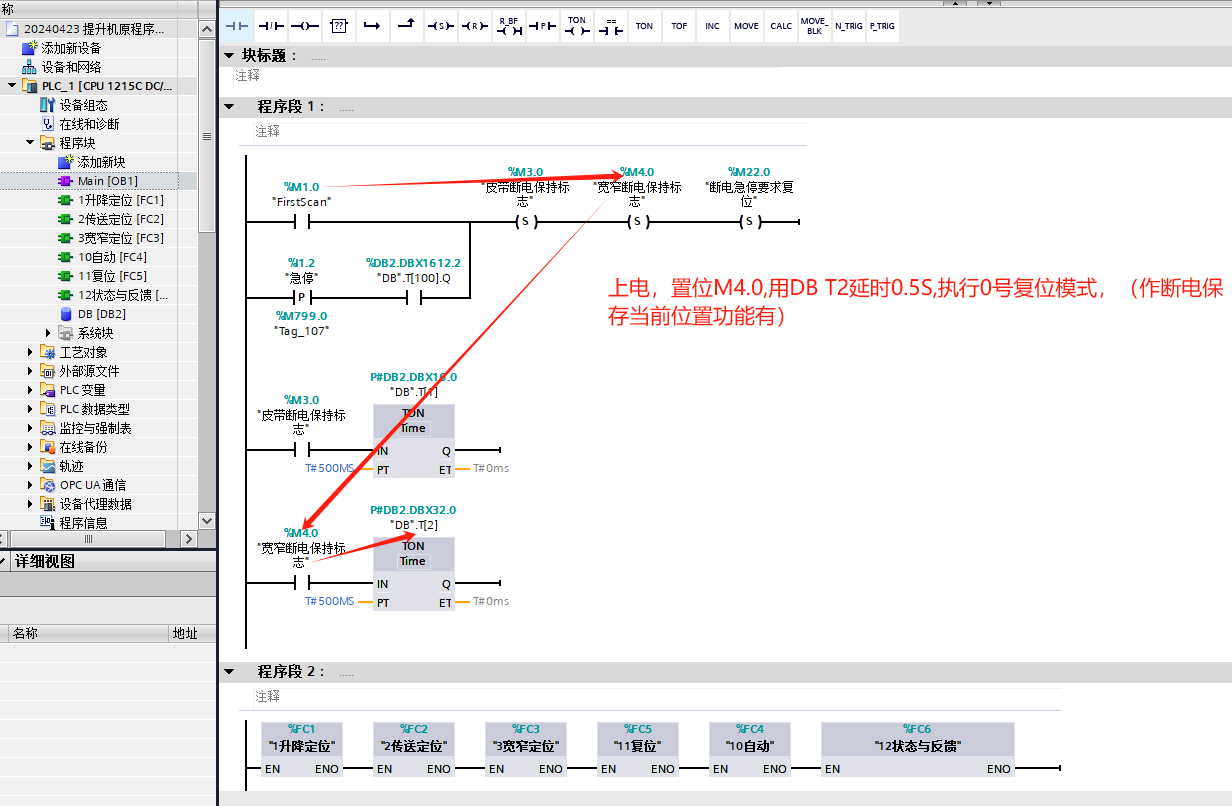Open the Main [OB1] block

point(107,181)
